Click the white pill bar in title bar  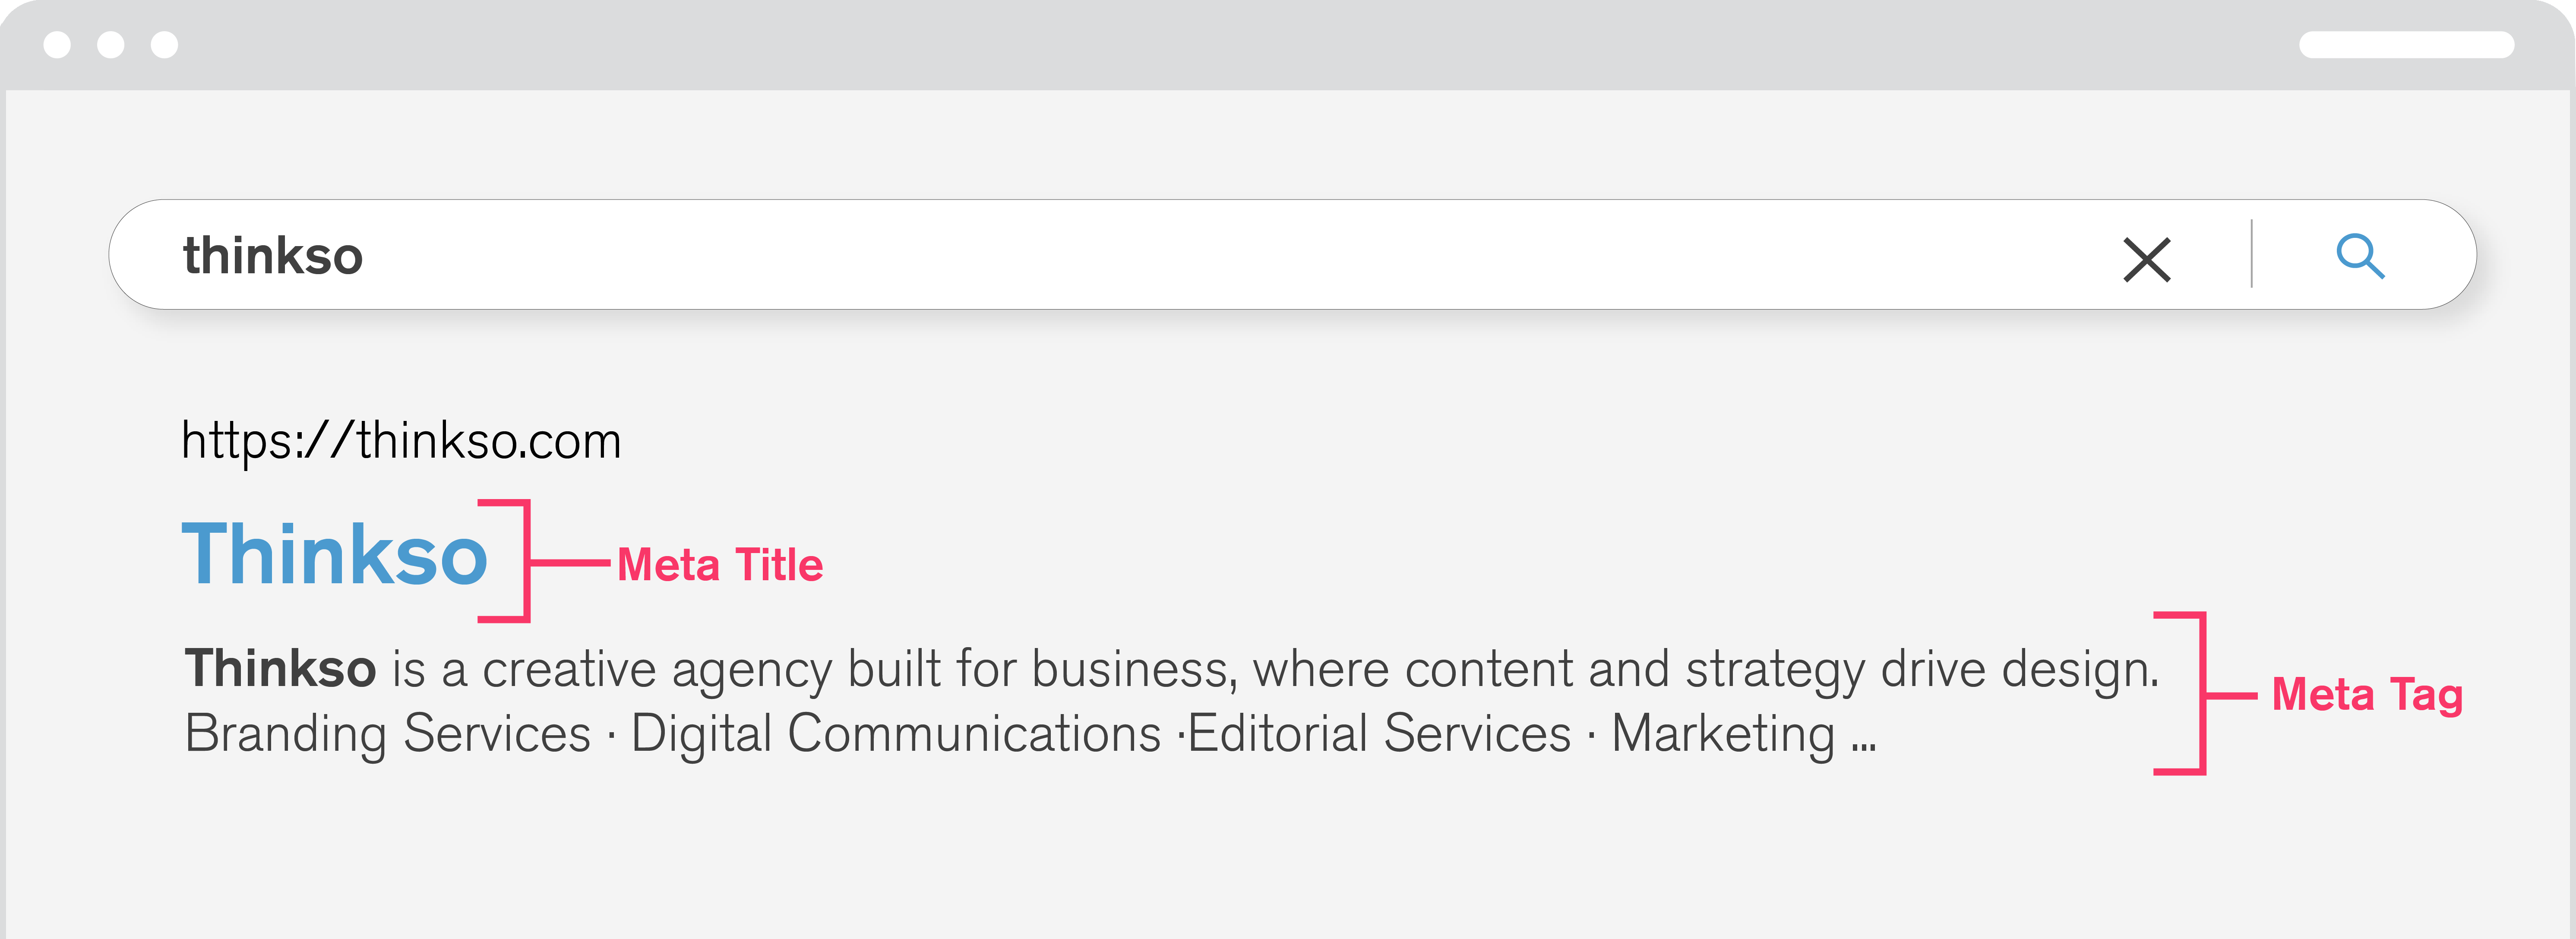pos(2405,45)
